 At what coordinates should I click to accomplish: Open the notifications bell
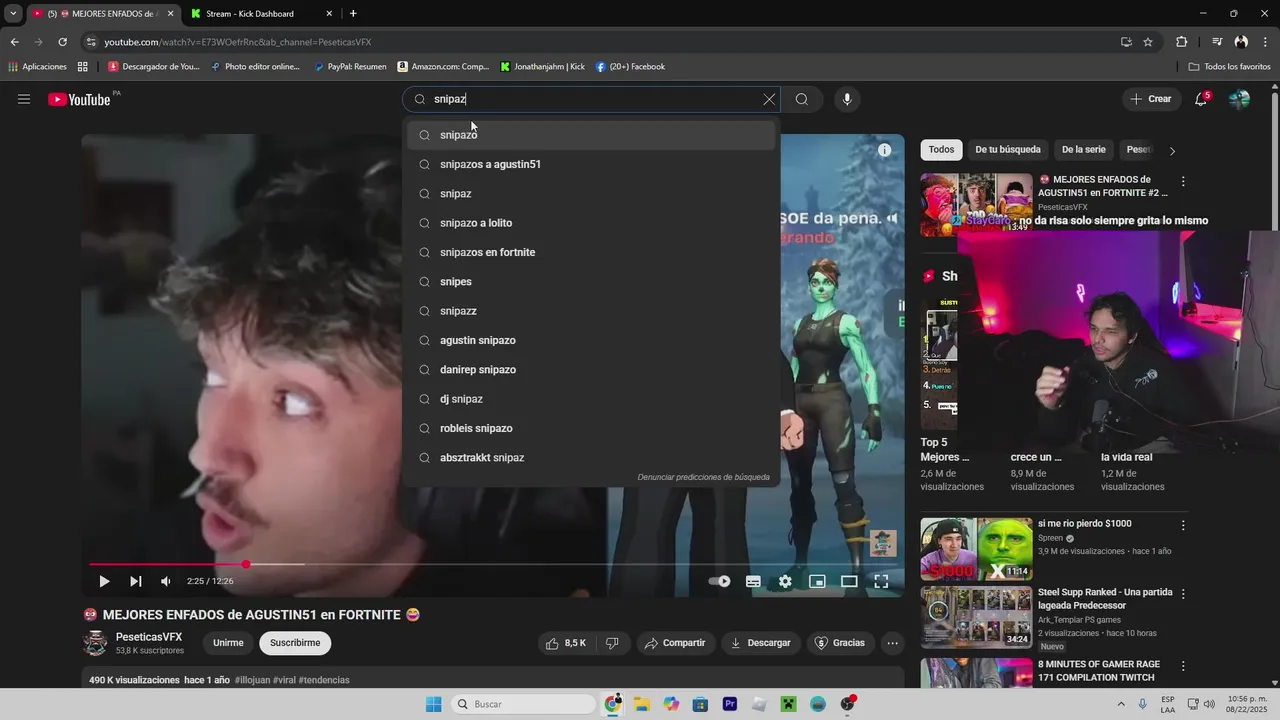tap(1201, 99)
